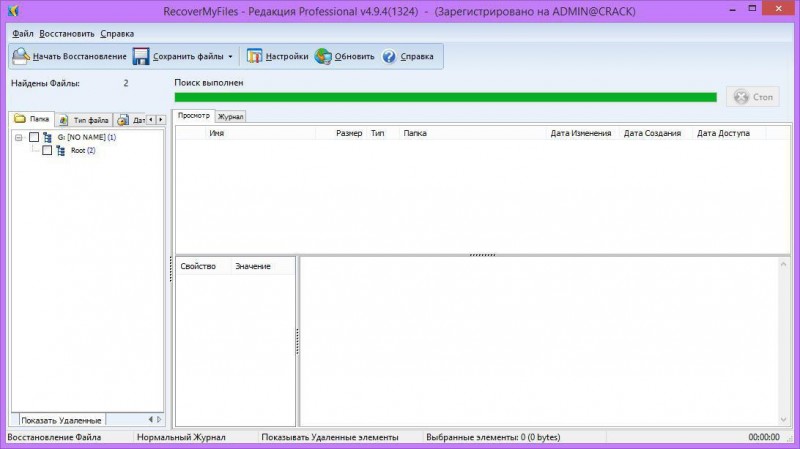Check the Root (2) checkbox
This screenshot has height=449, width=800.
pos(47,151)
